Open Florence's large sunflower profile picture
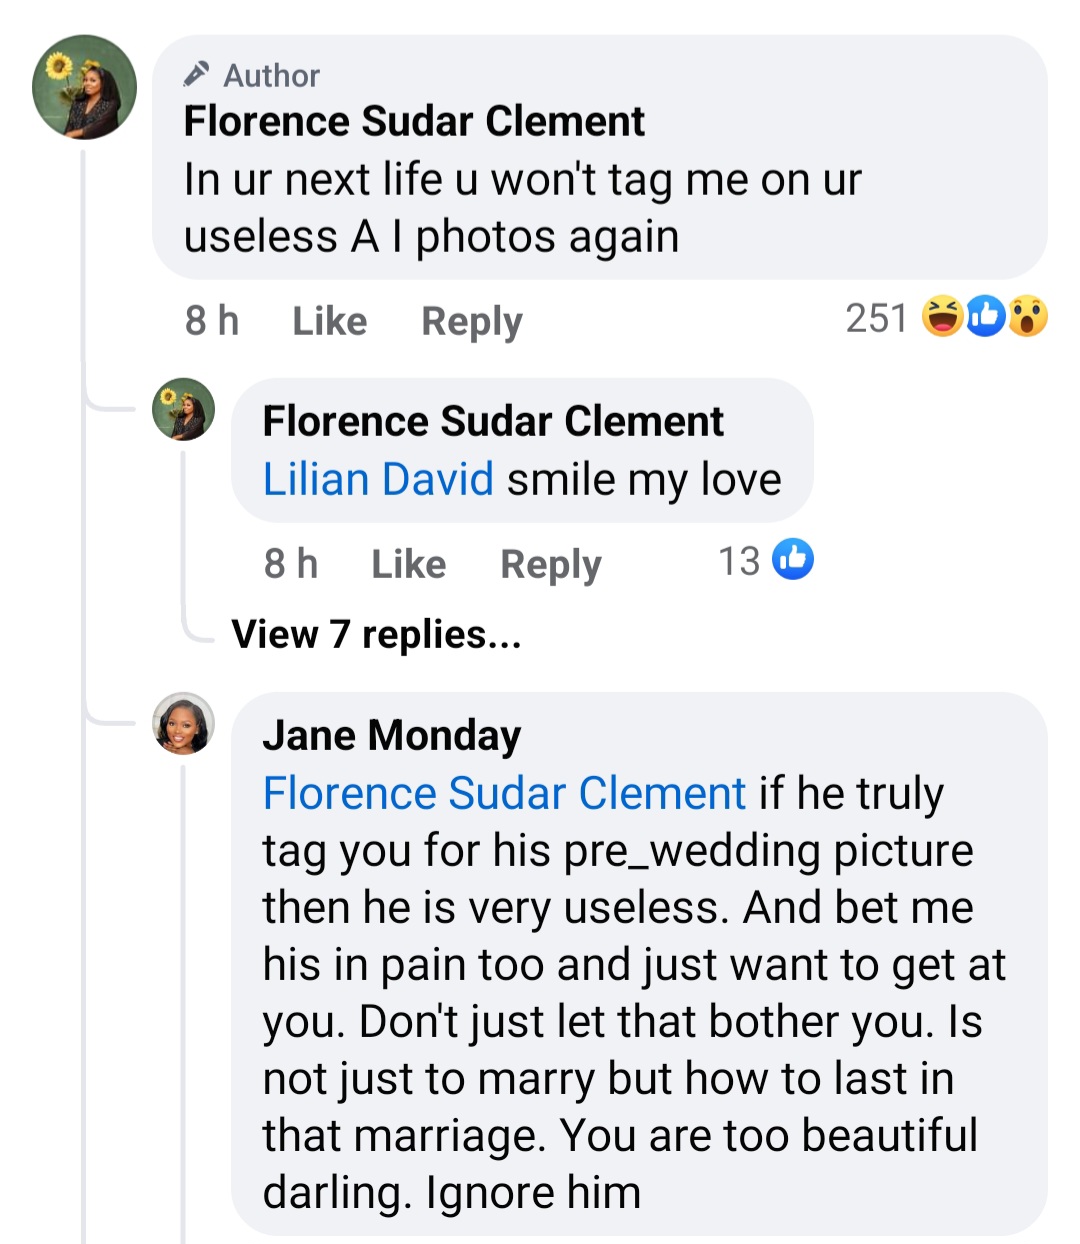 coord(85,87)
